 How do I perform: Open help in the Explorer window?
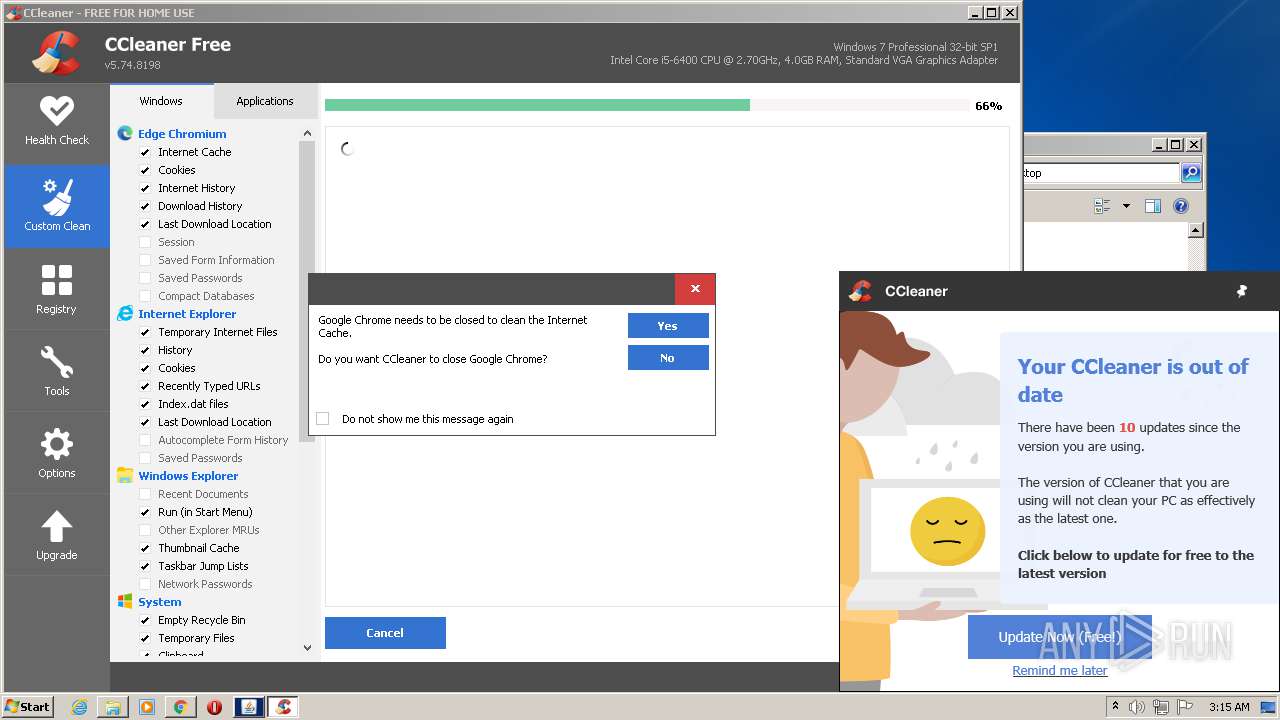[1180, 206]
